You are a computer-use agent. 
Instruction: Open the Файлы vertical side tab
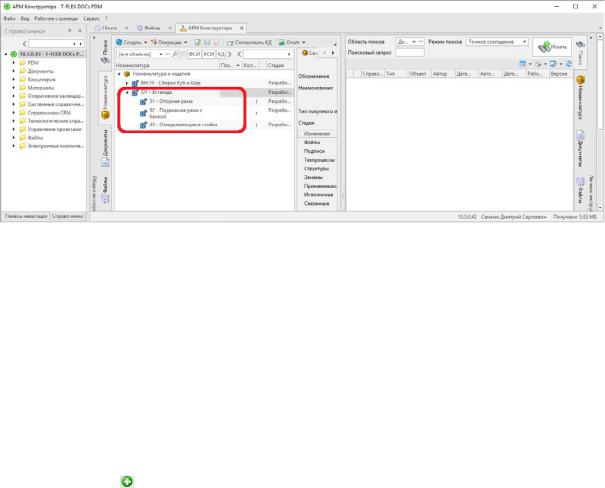pyautogui.click(x=105, y=190)
